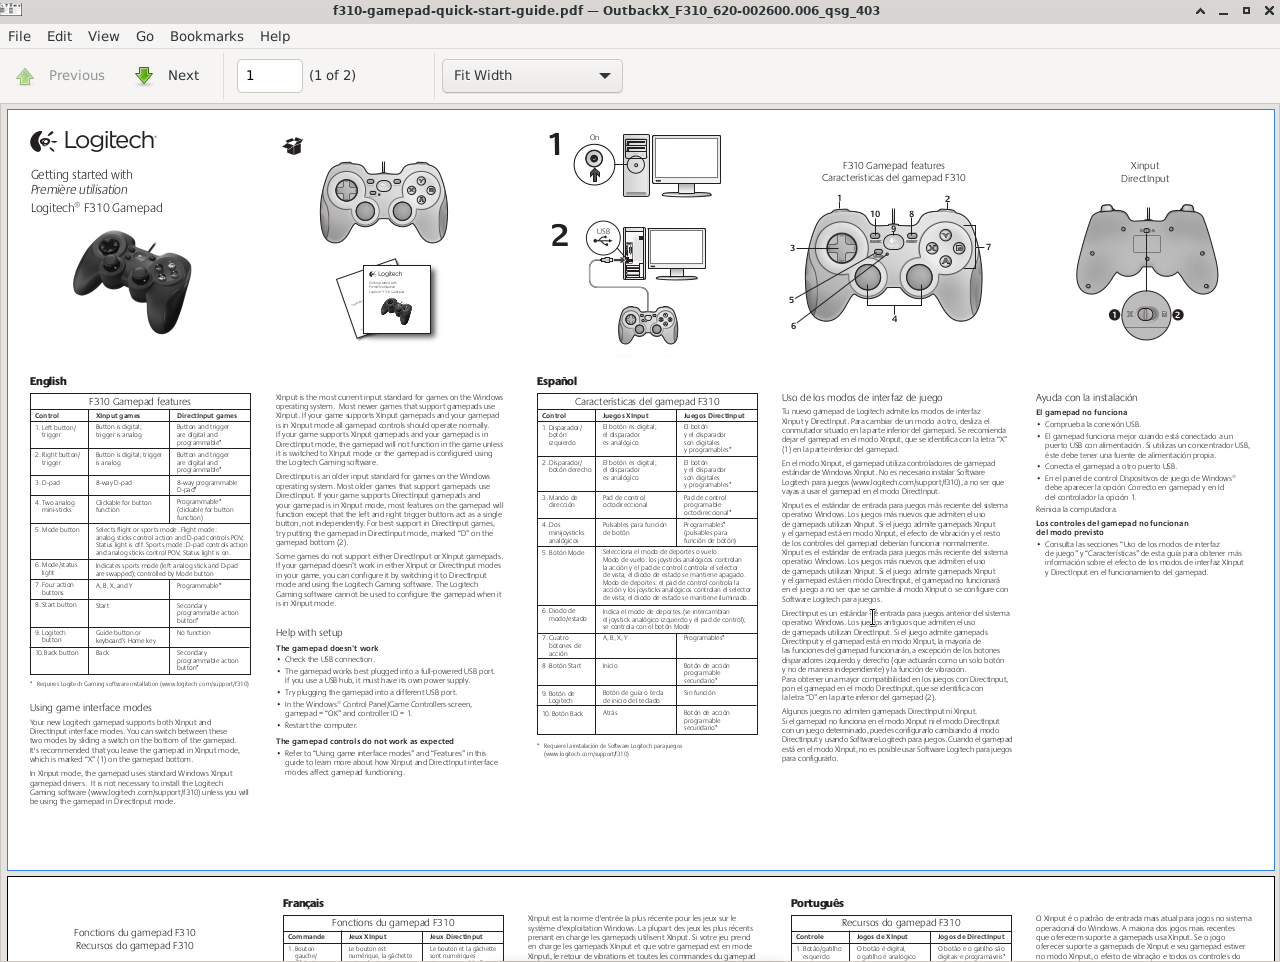1280x962 pixels.
Task: Click the "Getting started with" text
Action: pyautogui.click(x=81, y=175)
